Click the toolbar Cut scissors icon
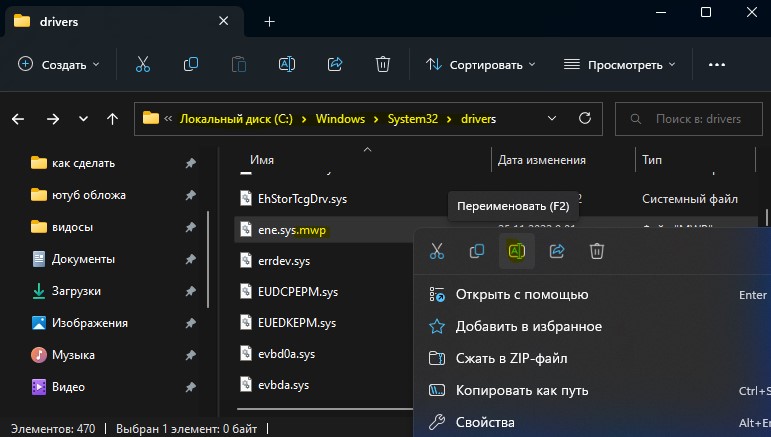Viewport: 771px width, 437px height. coord(143,64)
